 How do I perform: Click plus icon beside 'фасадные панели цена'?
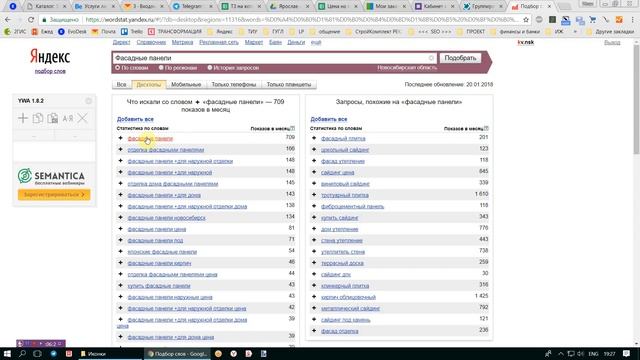120,229
